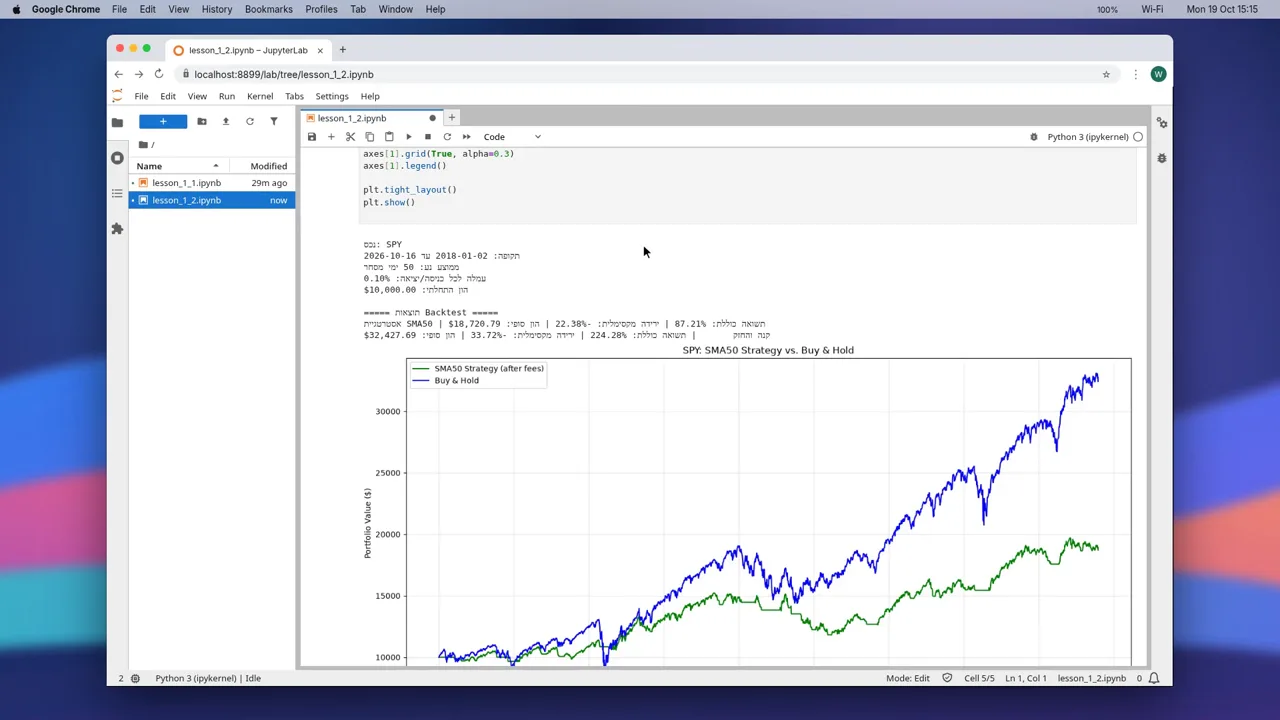Restart the kernel
Image resolution: width=1280 pixels, height=720 pixels.
pyautogui.click(x=447, y=137)
